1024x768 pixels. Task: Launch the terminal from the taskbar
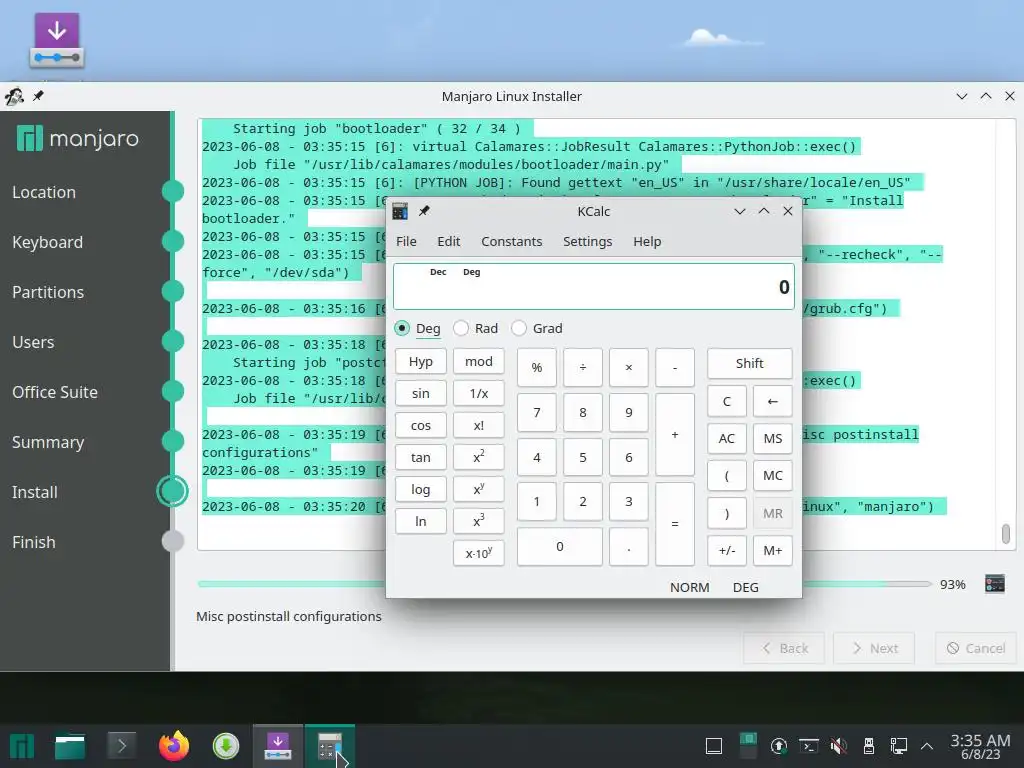tap(121, 746)
